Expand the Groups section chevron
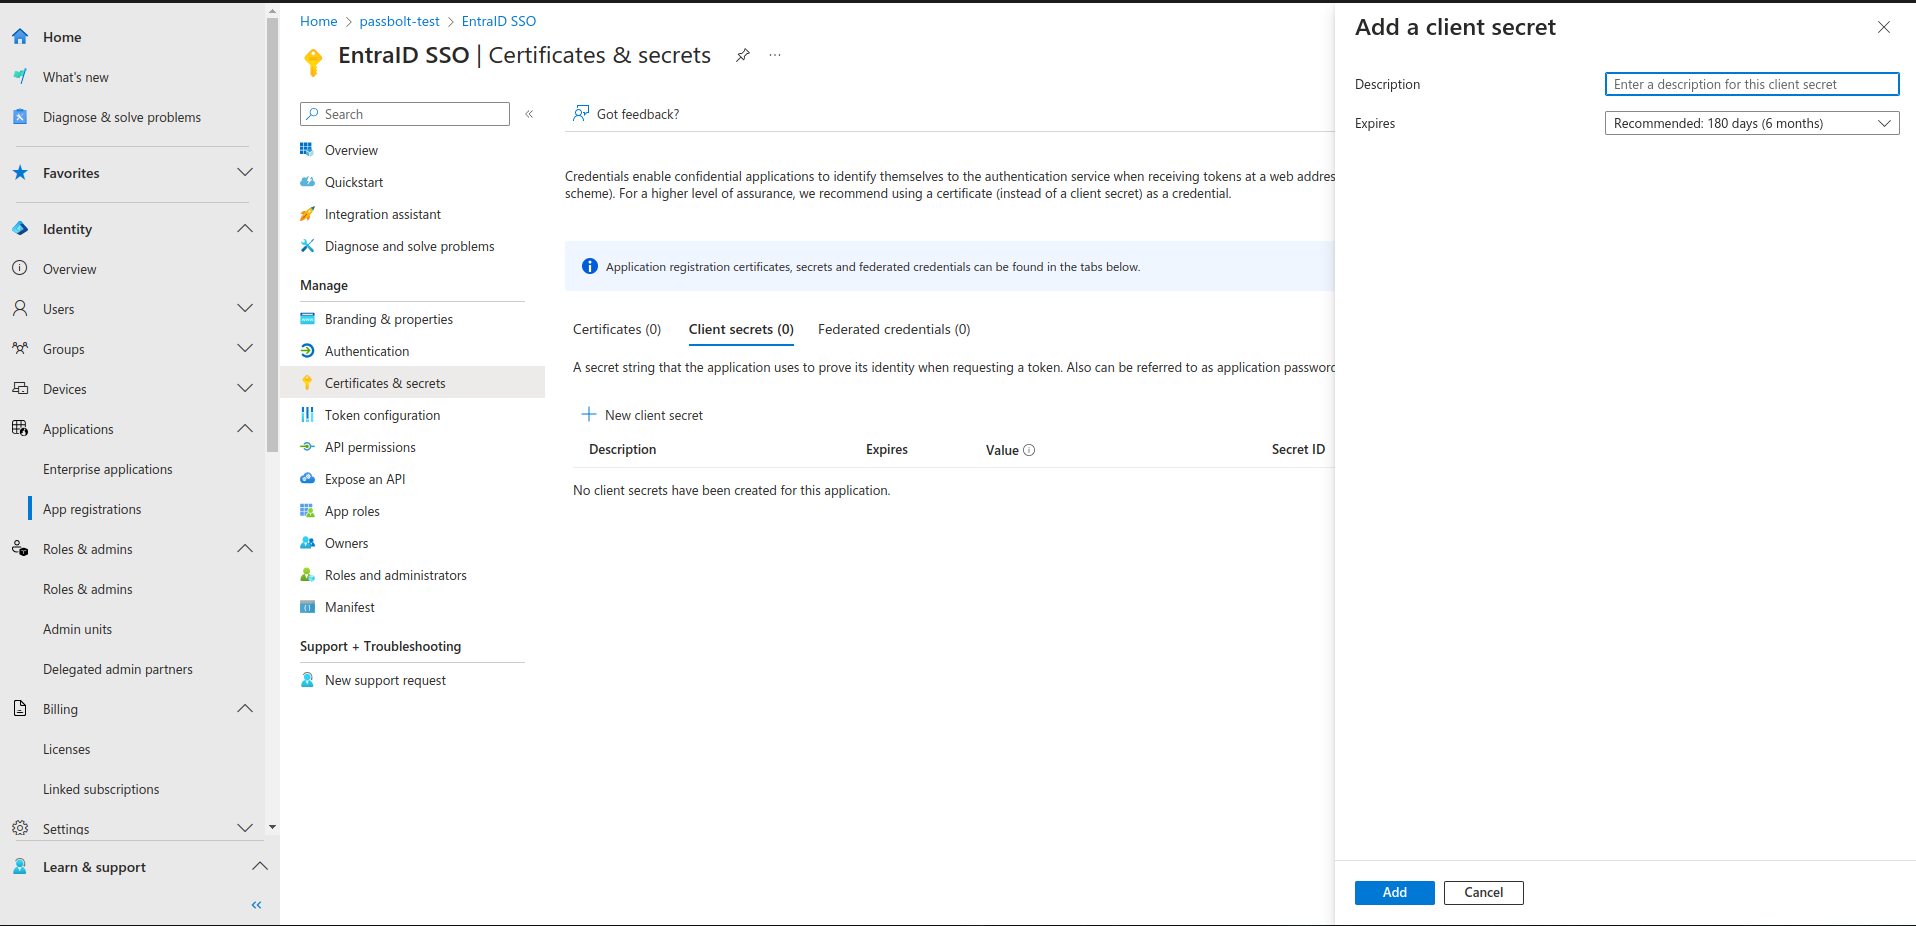 245,348
